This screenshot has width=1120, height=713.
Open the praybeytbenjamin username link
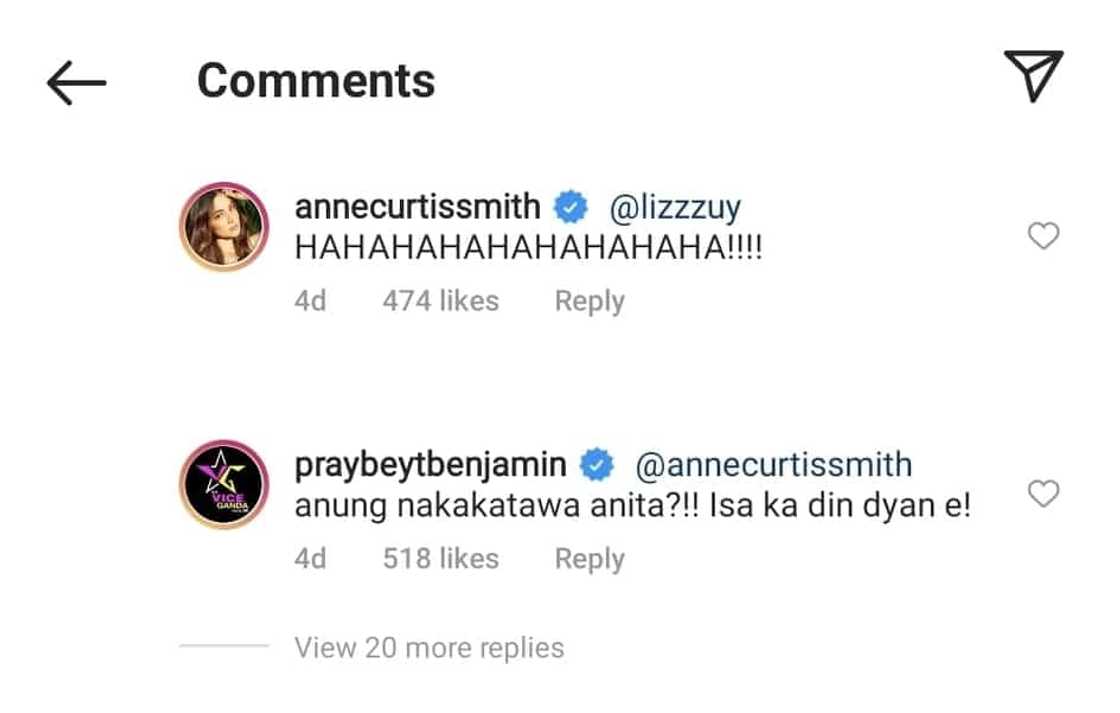click(431, 465)
